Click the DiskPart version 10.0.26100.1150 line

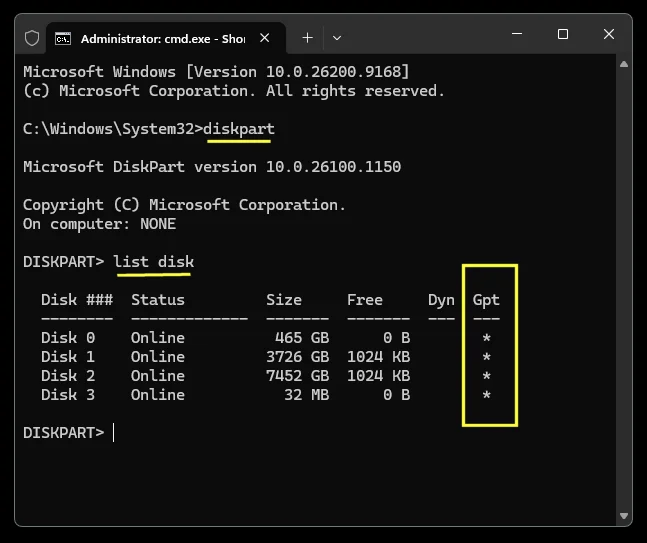pos(212,167)
